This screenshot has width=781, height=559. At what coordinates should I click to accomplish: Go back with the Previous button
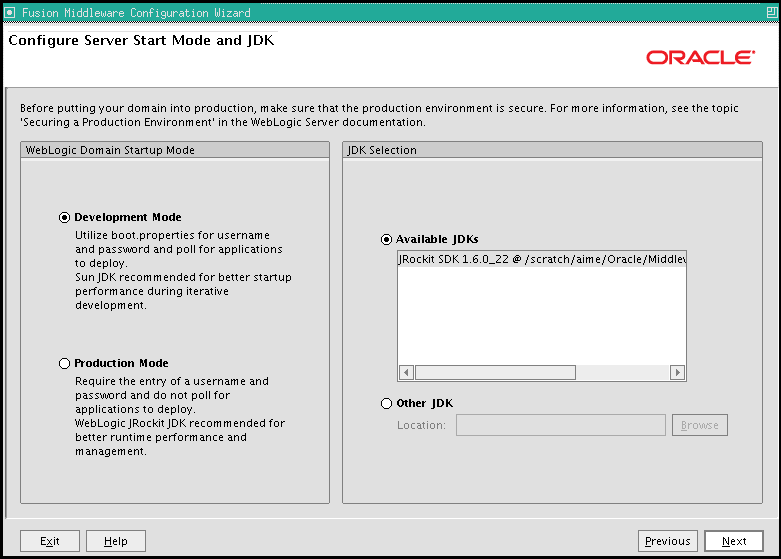[x=667, y=541]
